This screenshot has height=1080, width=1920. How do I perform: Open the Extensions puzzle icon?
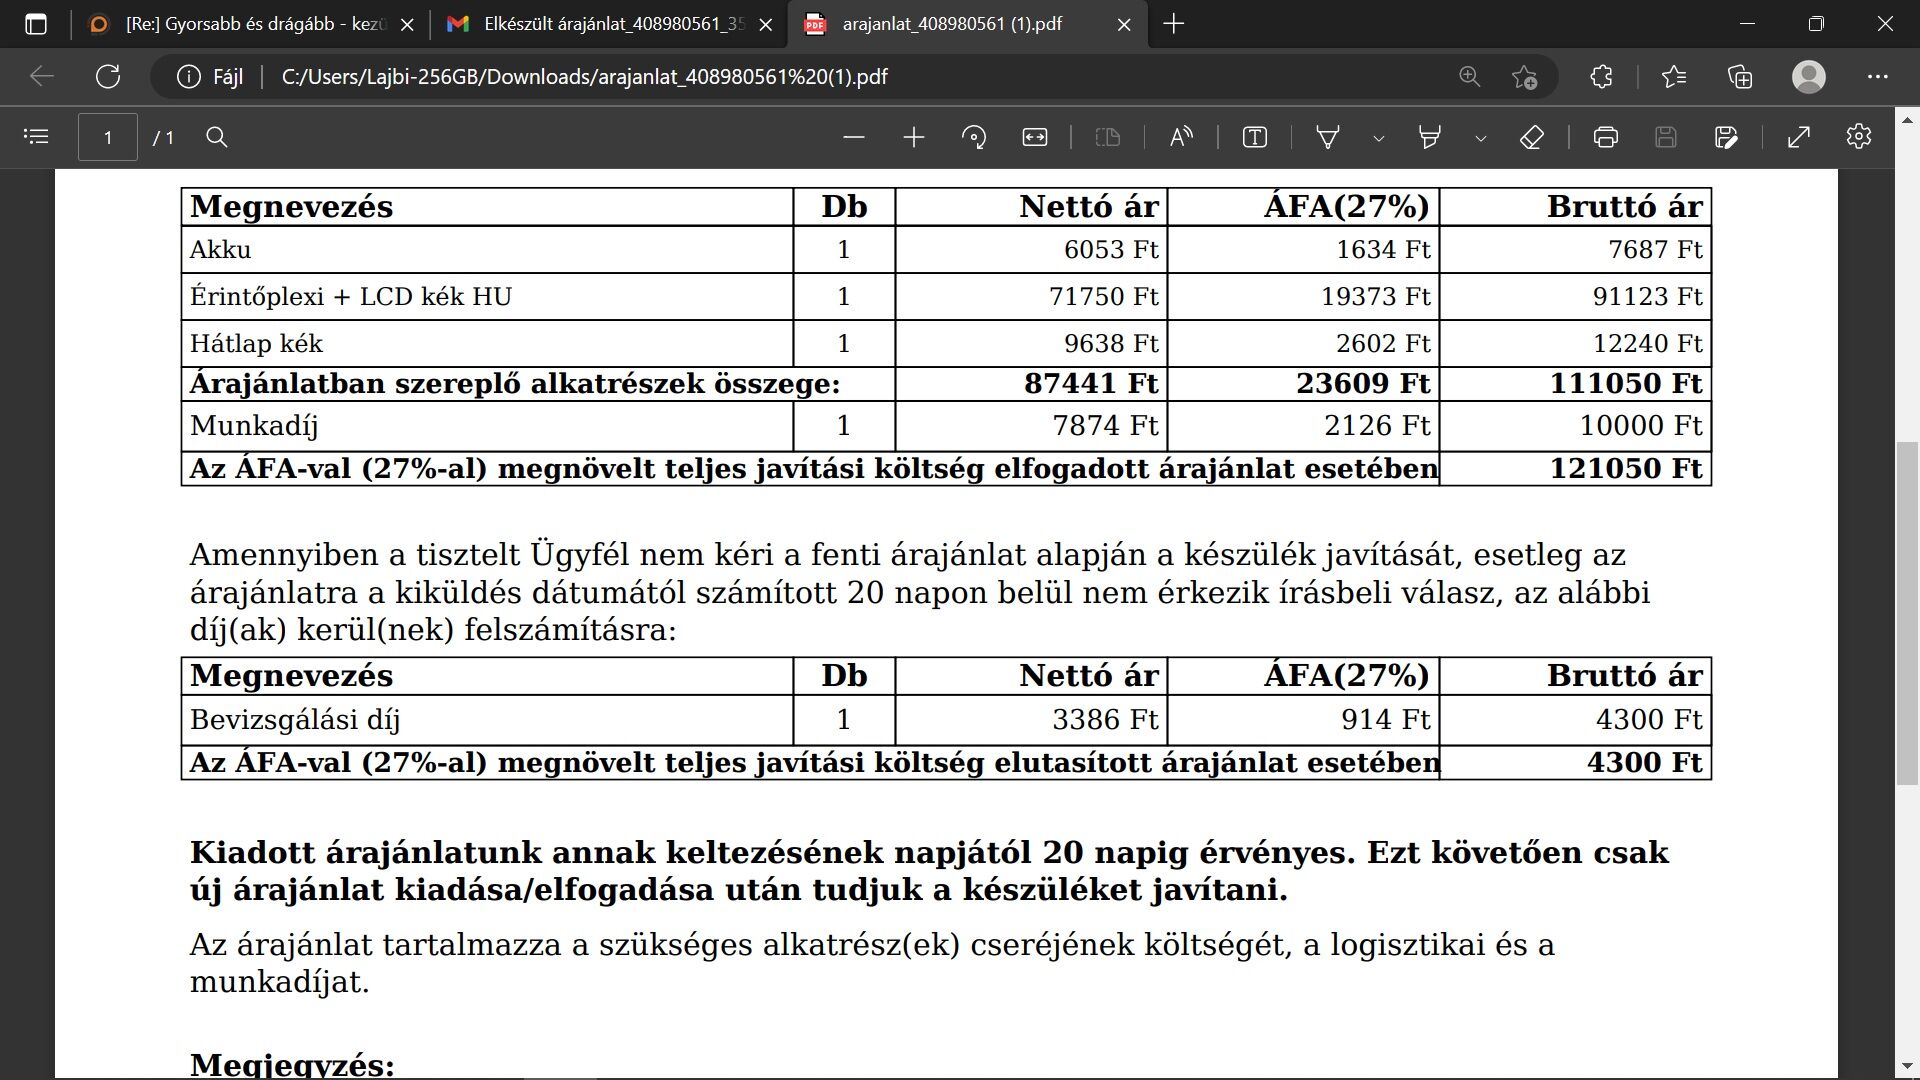[x=1601, y=77]
